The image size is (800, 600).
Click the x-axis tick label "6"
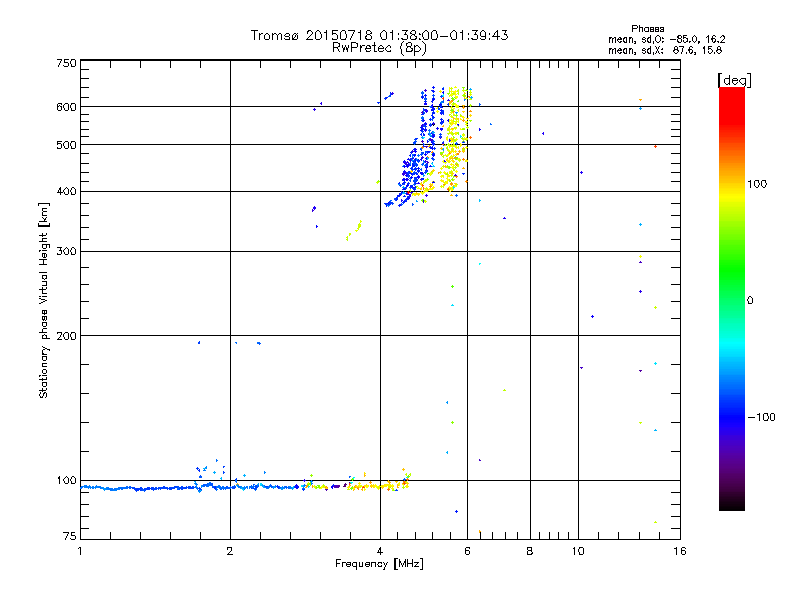coord(467,551)
